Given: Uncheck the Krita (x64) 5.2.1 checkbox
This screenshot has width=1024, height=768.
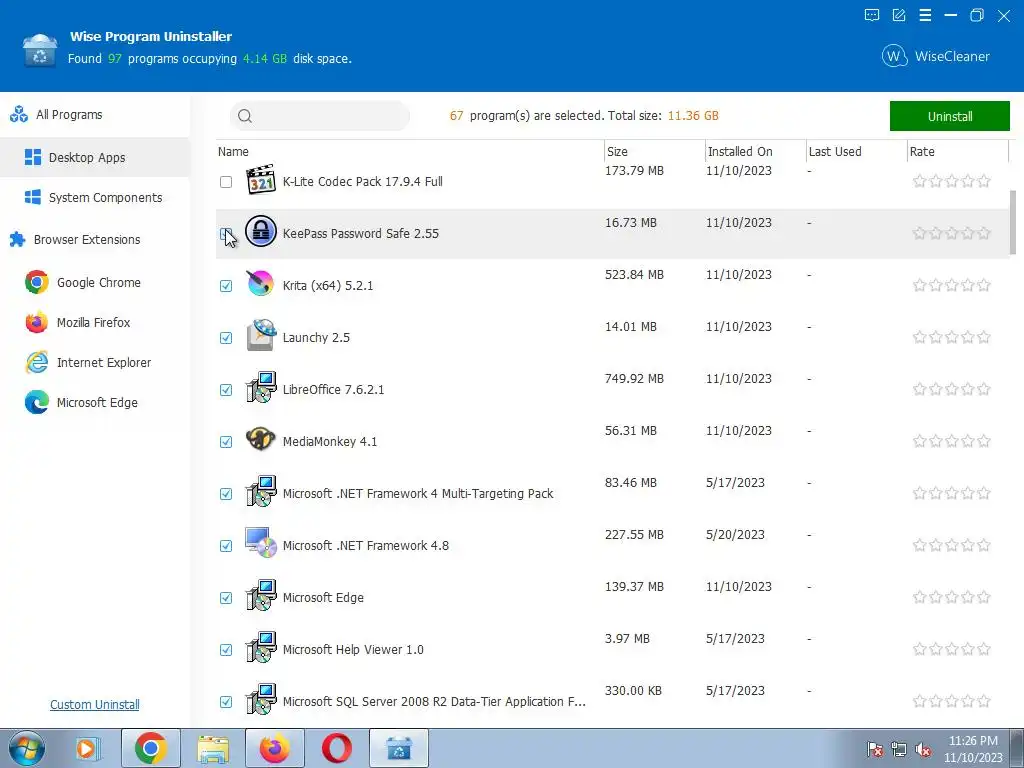Looking at the screenshot, I should pos(226,285).
